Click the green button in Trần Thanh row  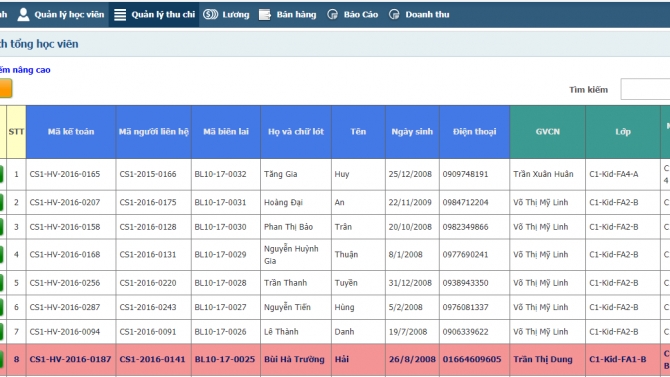point(2,283)
